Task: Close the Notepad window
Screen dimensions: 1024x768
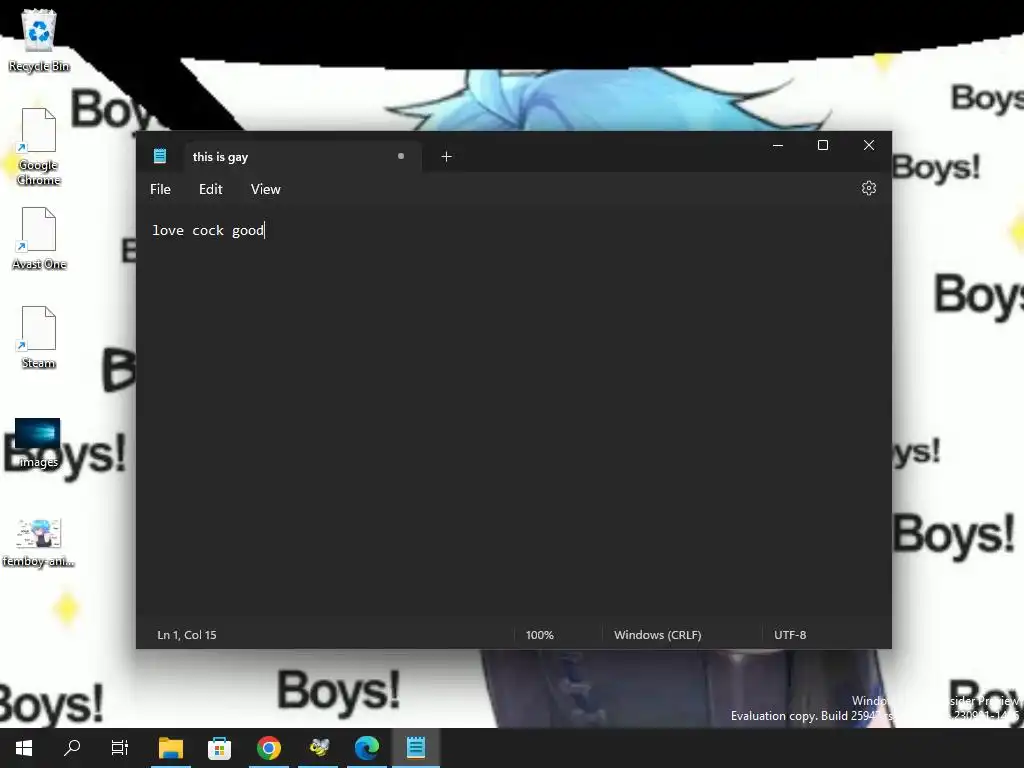Action: [x=869, y=146]
